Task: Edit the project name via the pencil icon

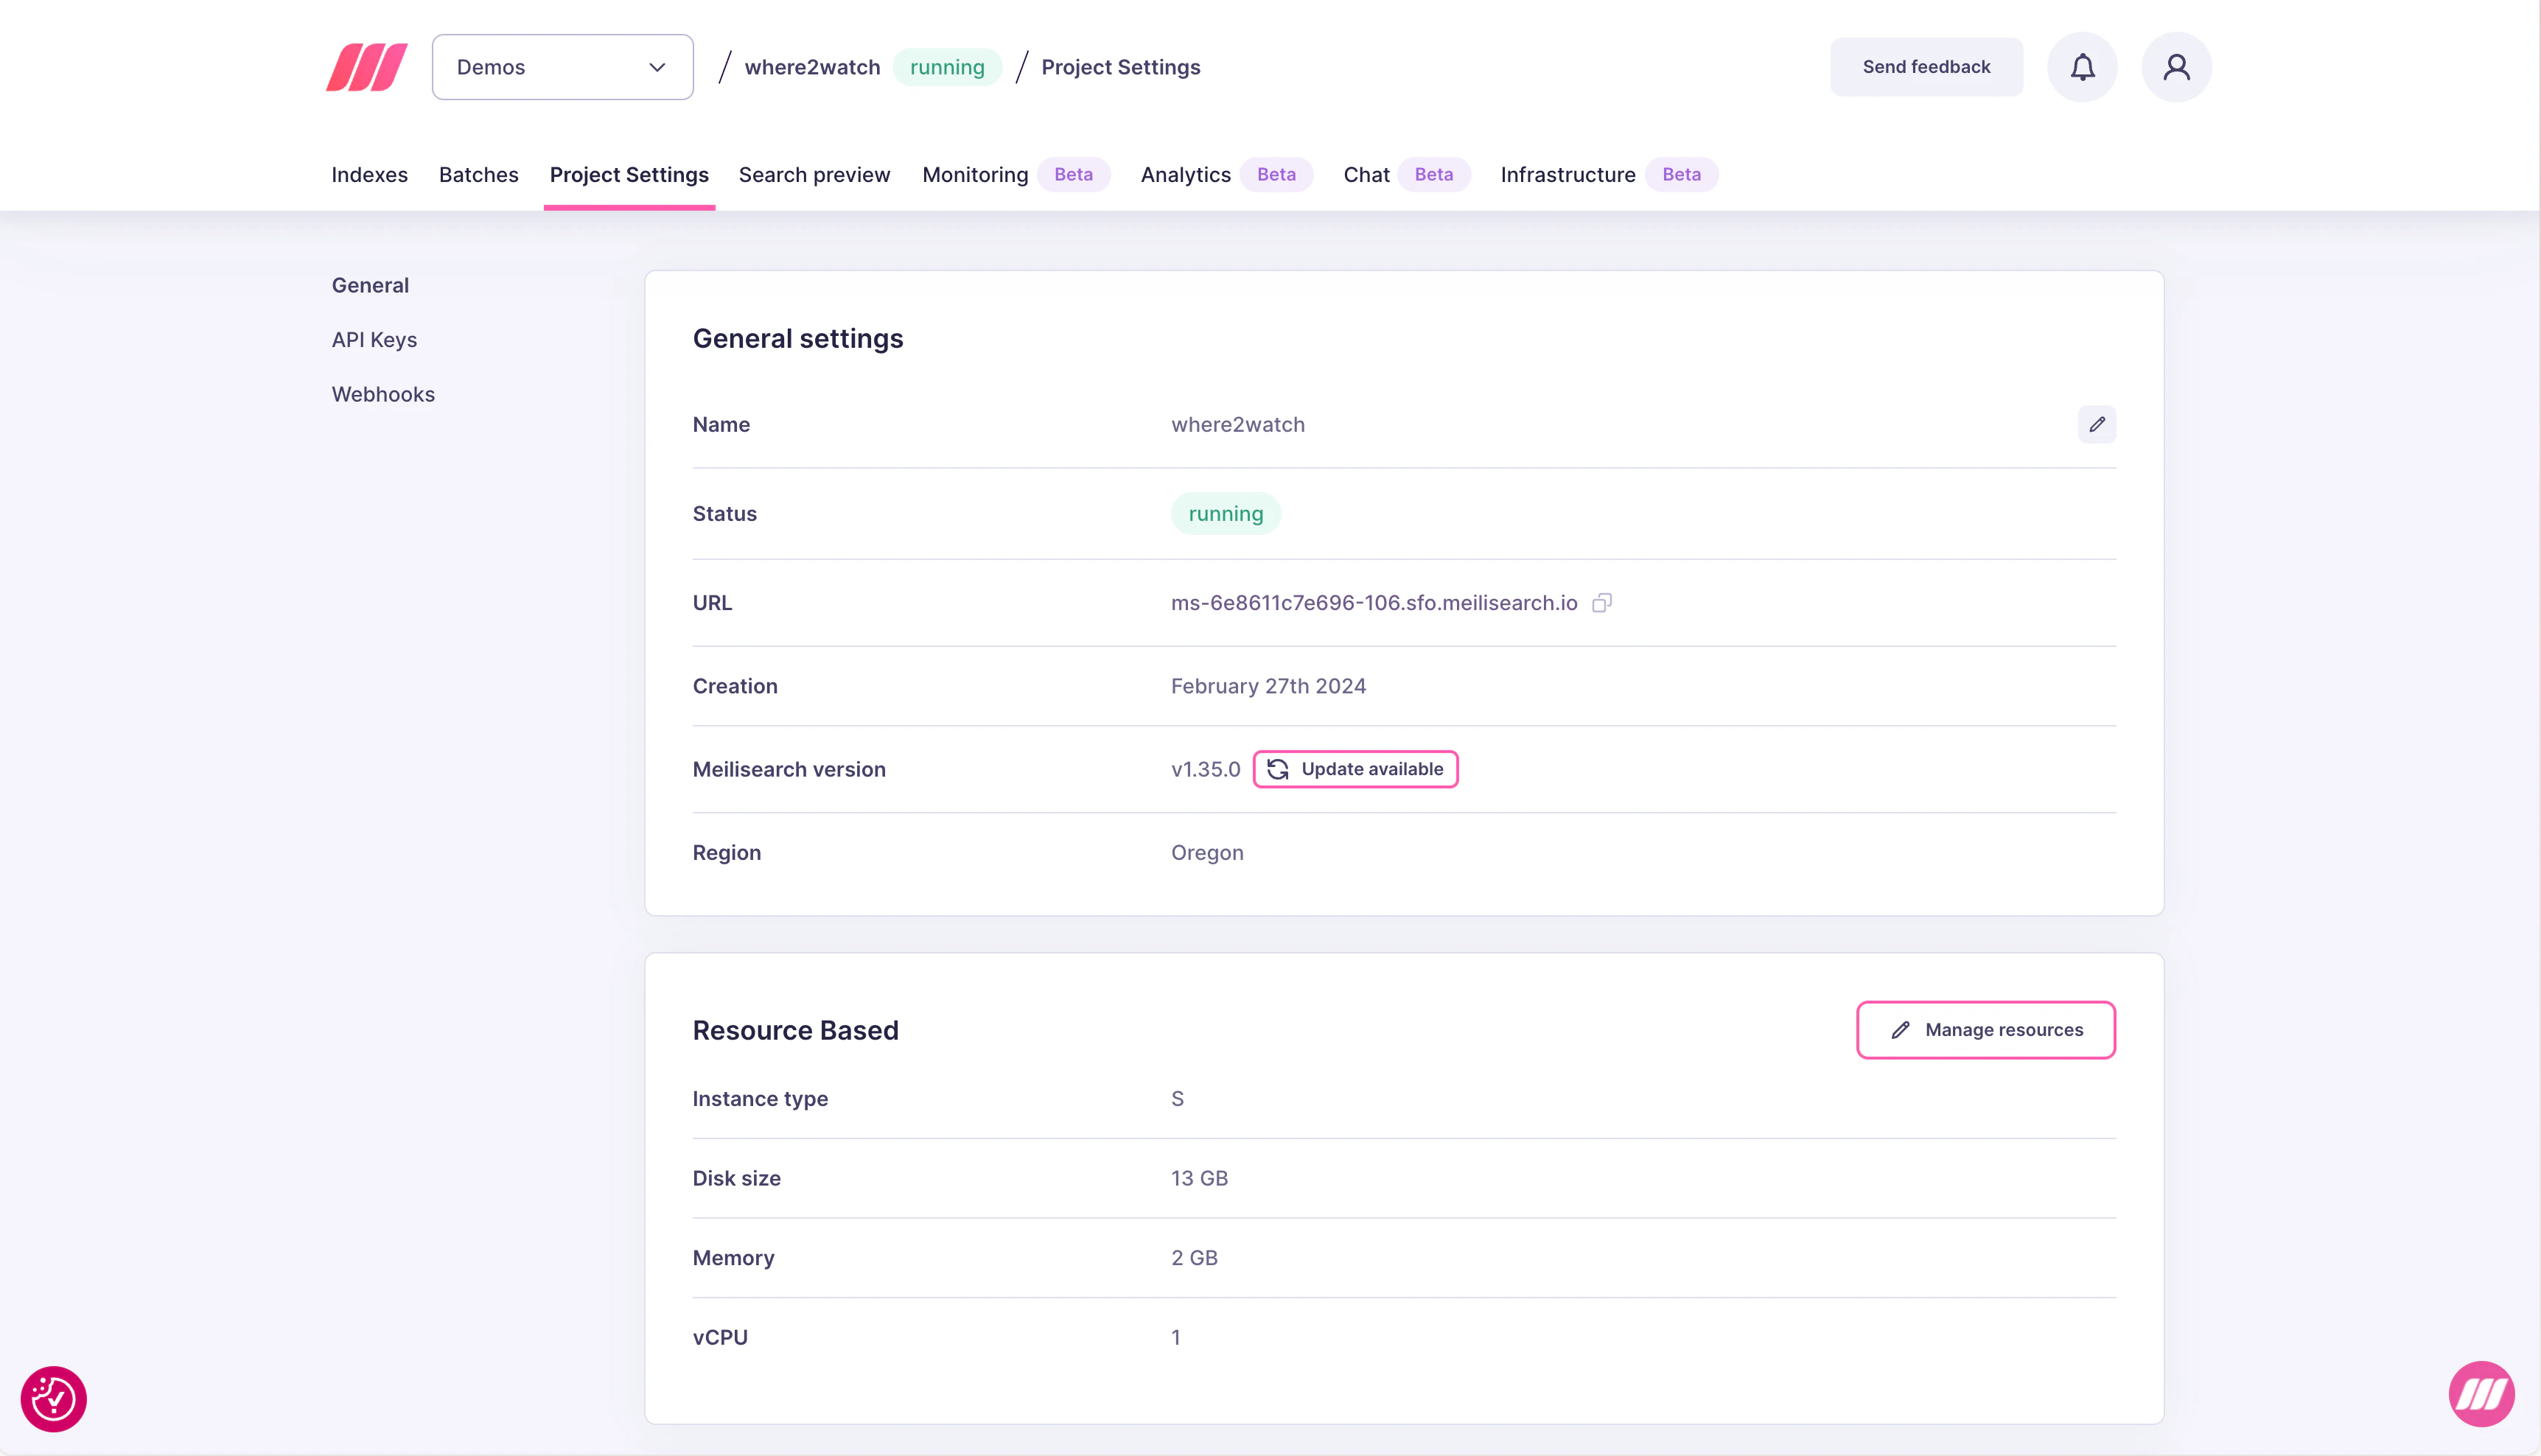Action: pos(2097,424)
